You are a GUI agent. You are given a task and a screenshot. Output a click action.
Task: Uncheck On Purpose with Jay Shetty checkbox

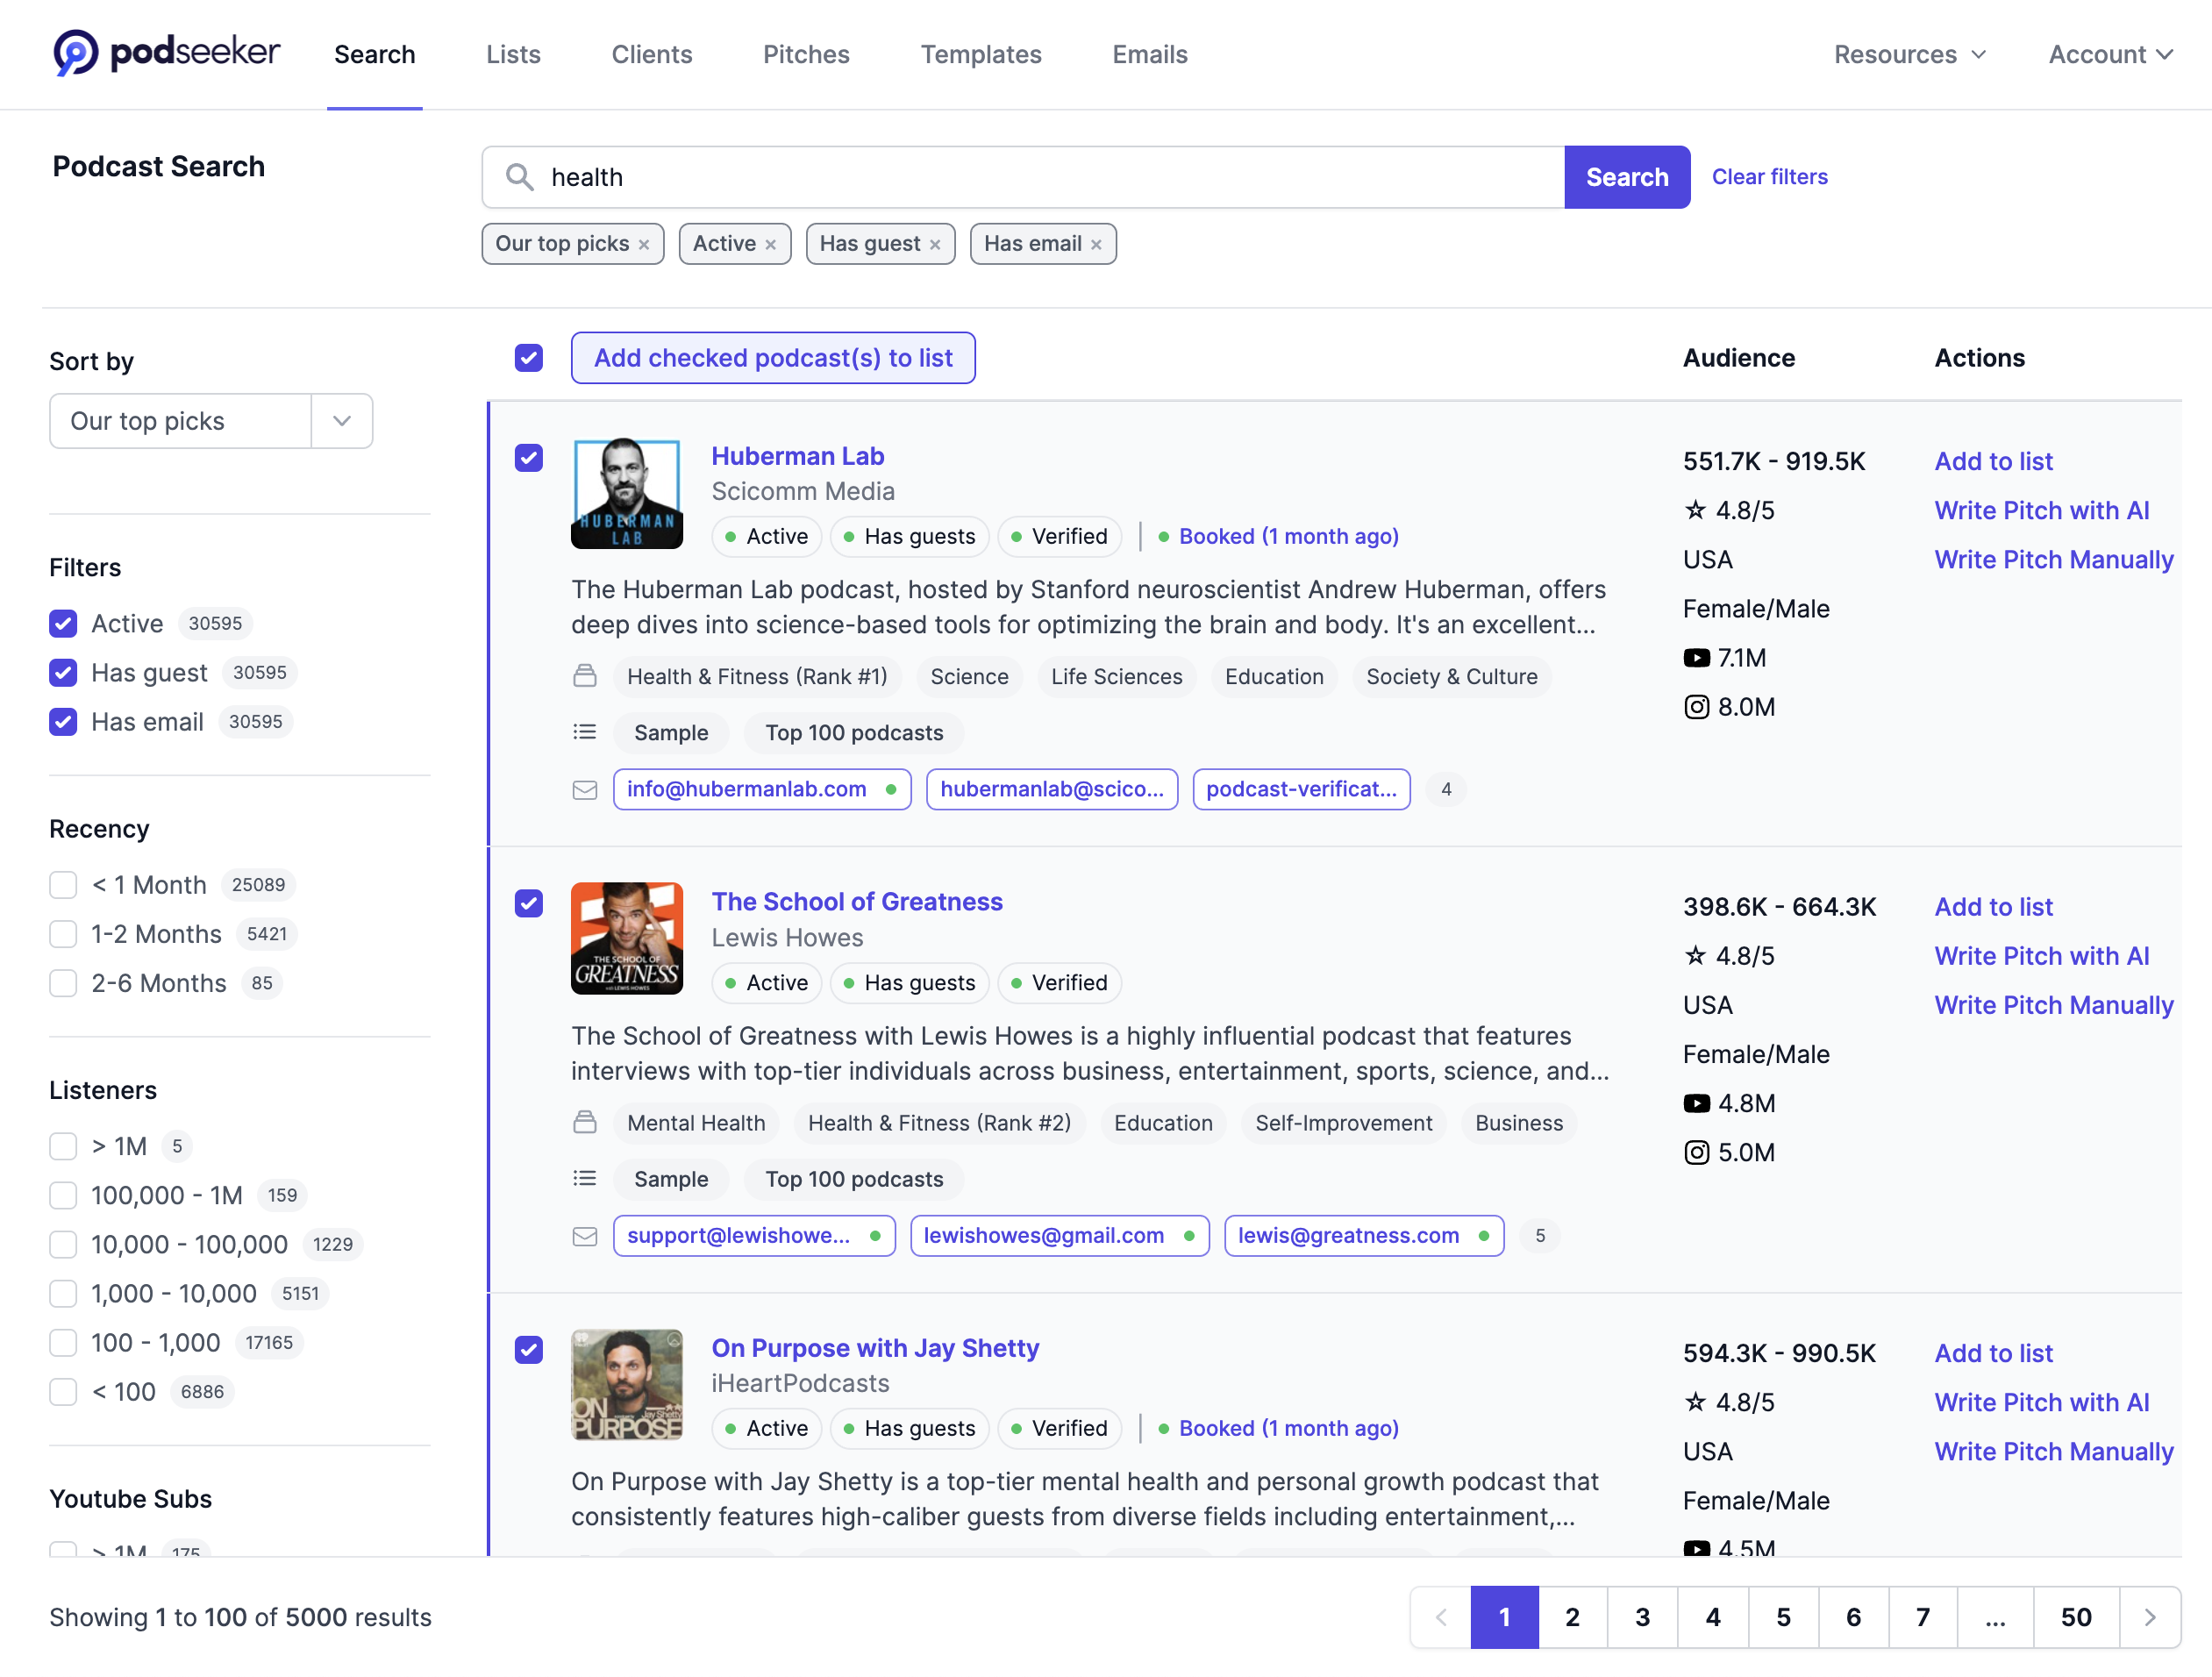click(x=529, y=1350)
